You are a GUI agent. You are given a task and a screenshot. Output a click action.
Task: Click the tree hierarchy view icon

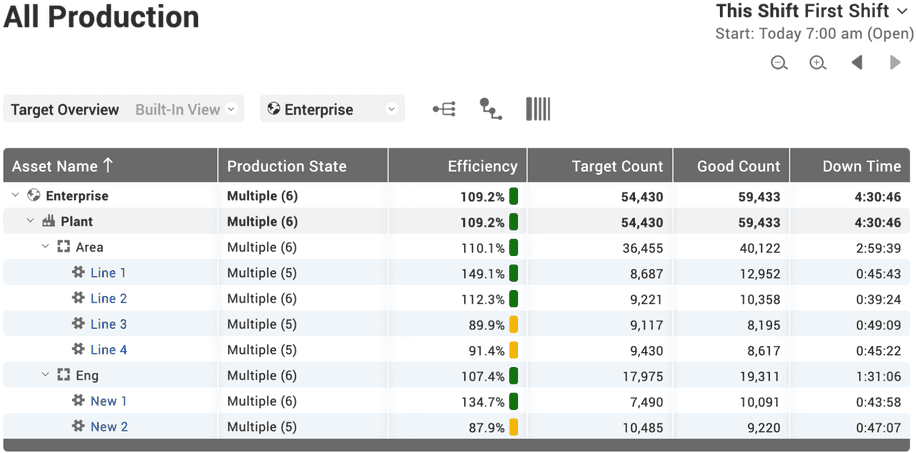click(445, 109)
